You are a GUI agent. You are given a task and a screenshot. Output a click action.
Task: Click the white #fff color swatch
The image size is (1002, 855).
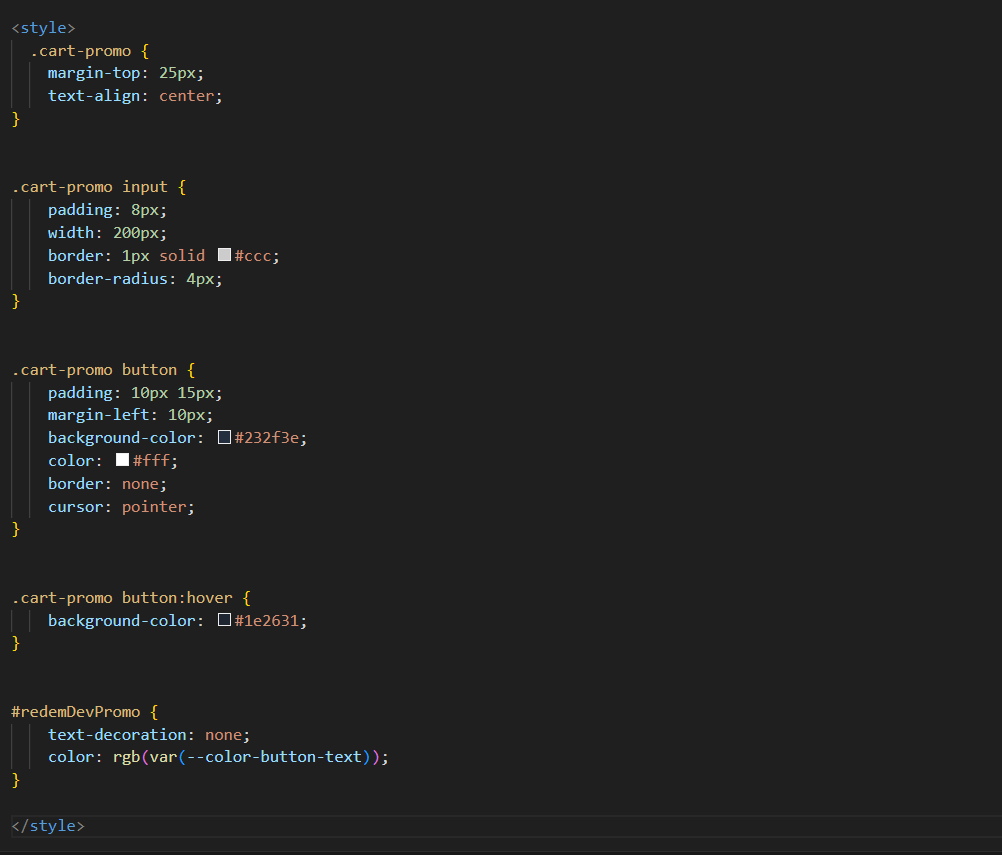point(122,461)
